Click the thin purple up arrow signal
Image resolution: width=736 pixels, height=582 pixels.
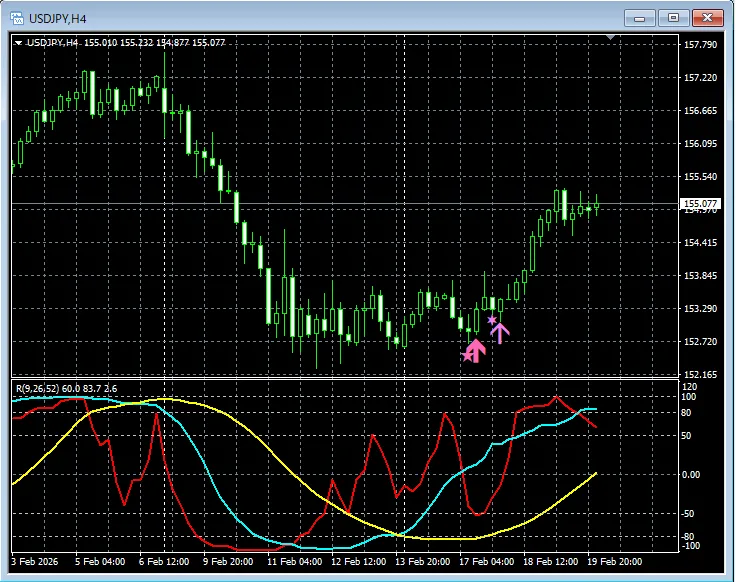499,332
